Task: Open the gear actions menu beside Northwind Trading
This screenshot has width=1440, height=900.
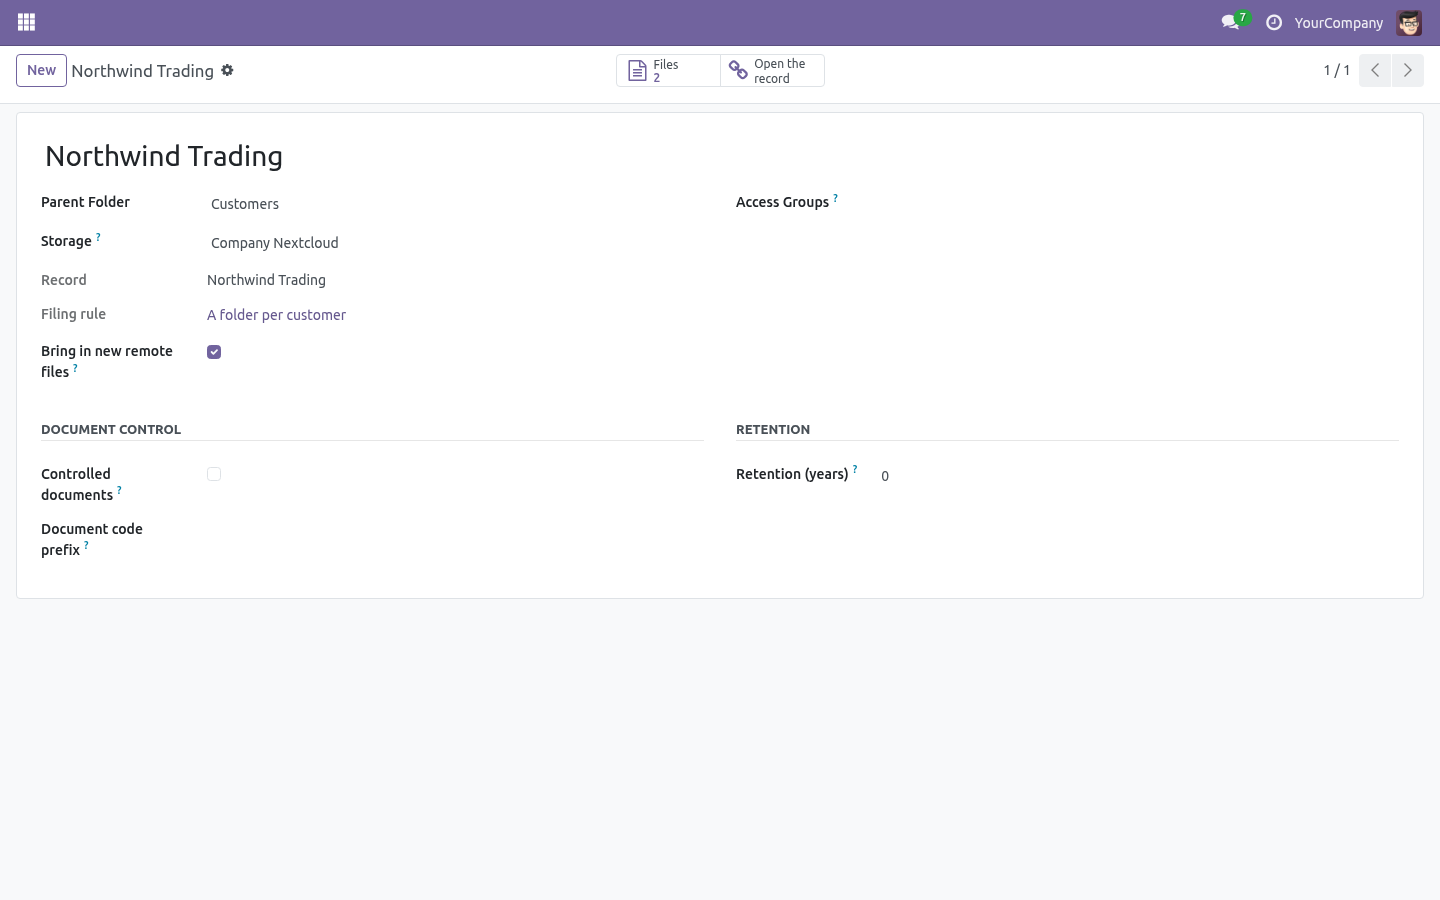Action: (x=228, y=70)
